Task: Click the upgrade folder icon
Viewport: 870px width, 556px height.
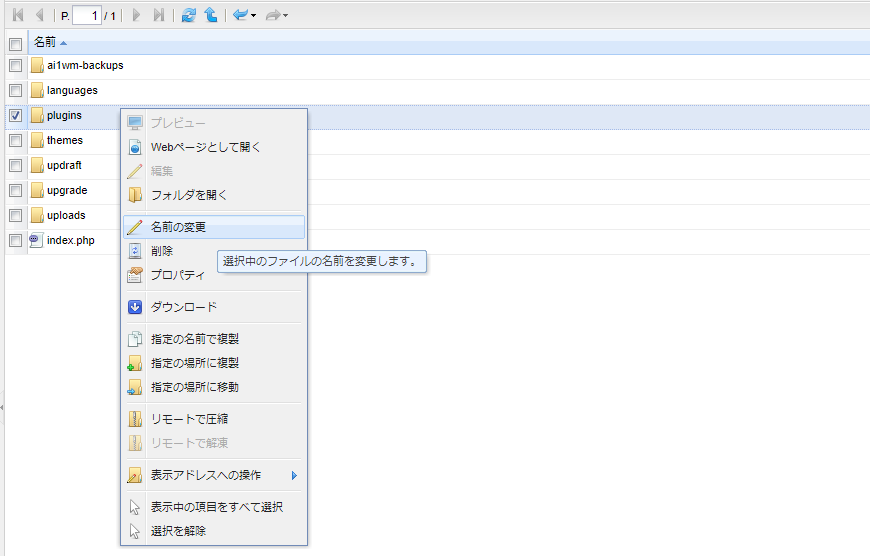Action: (37, 190)
